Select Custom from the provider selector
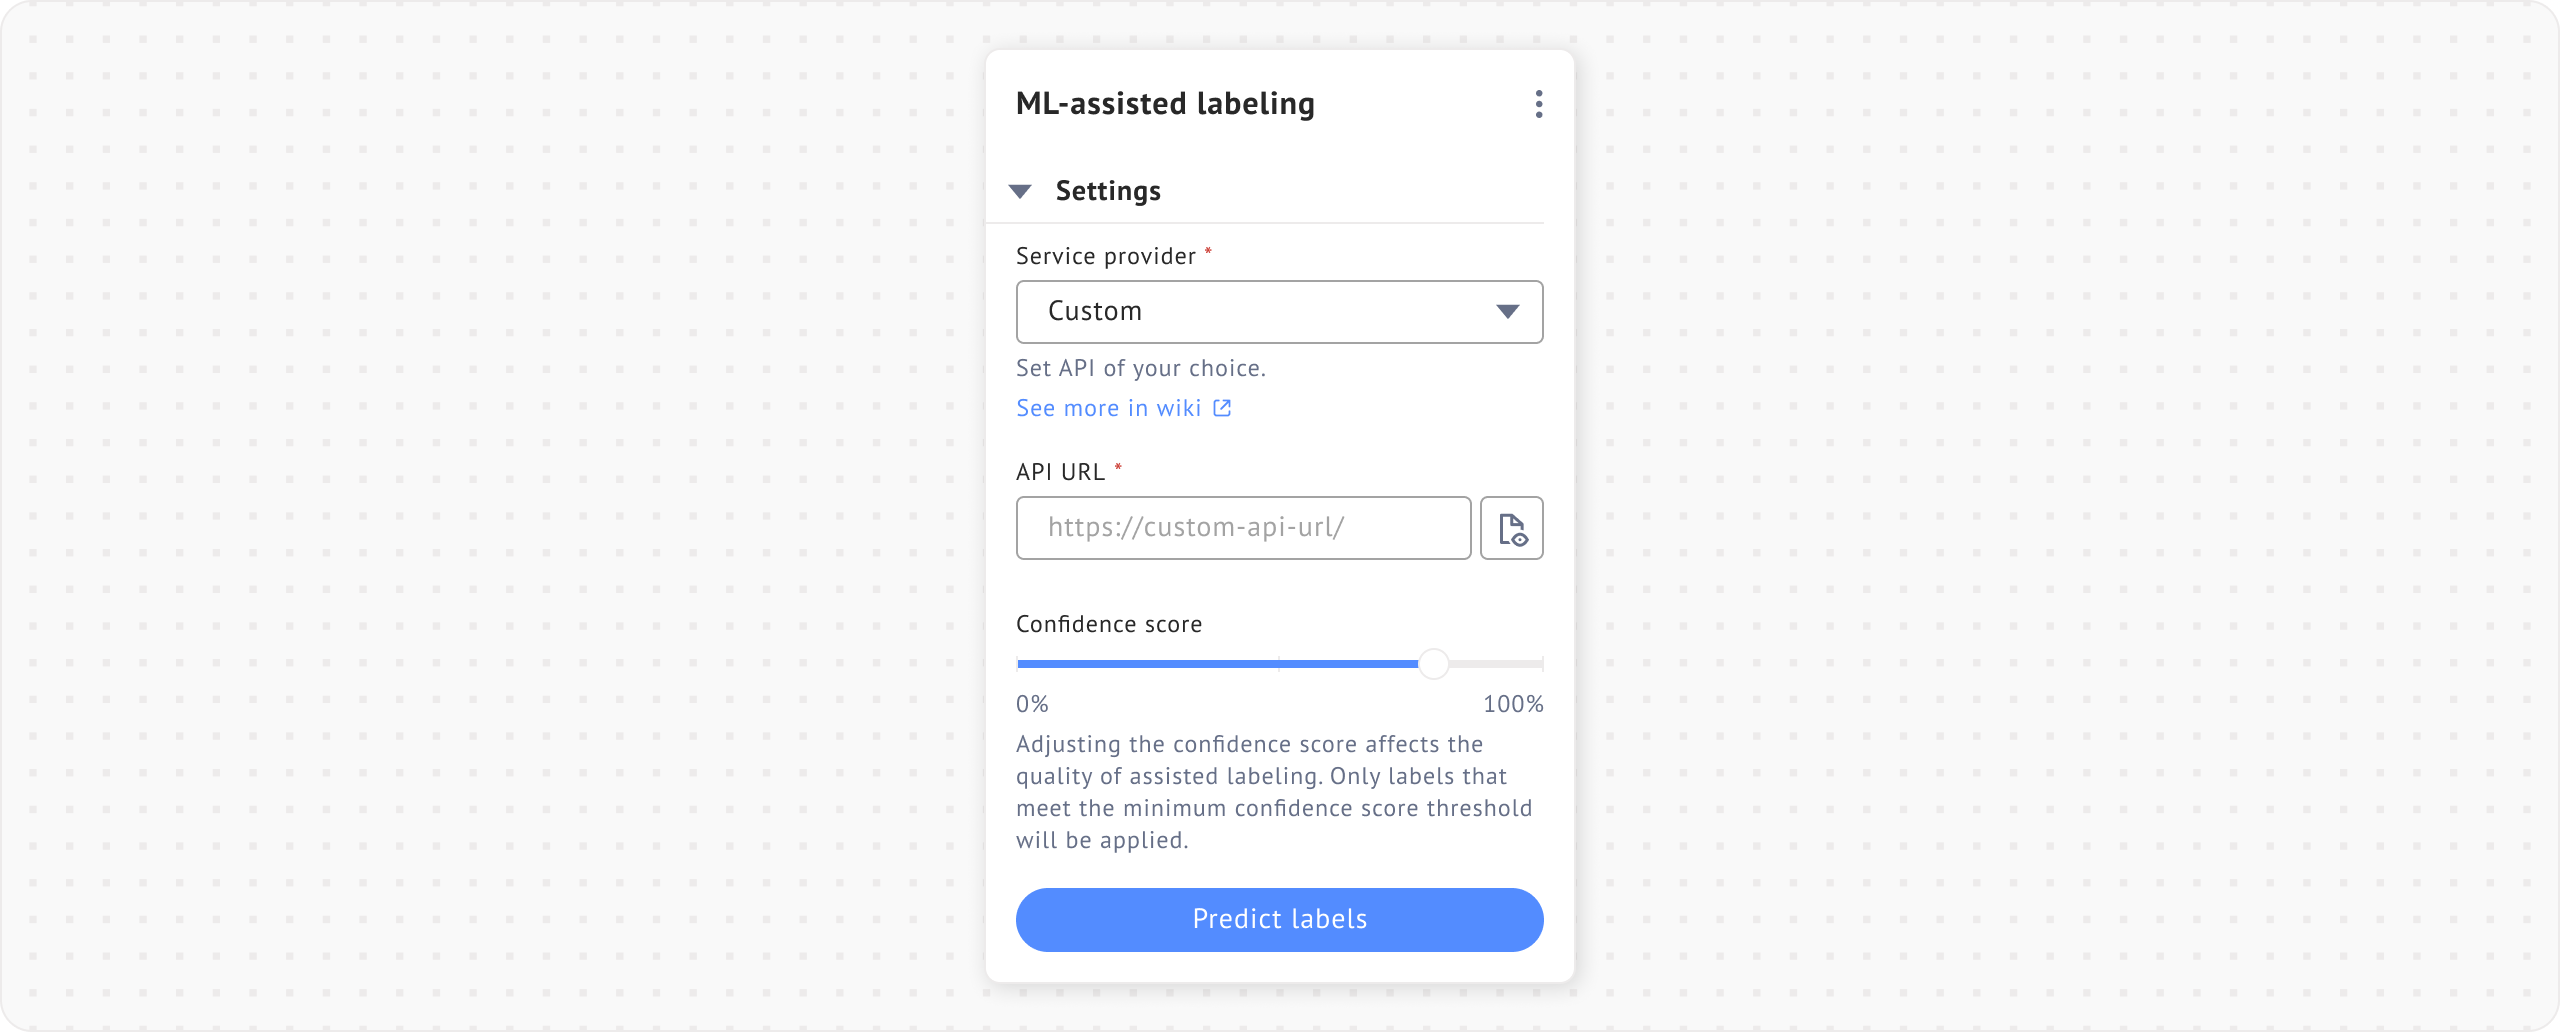This screenshot has height=1032, width=2560. (1280, 311)
